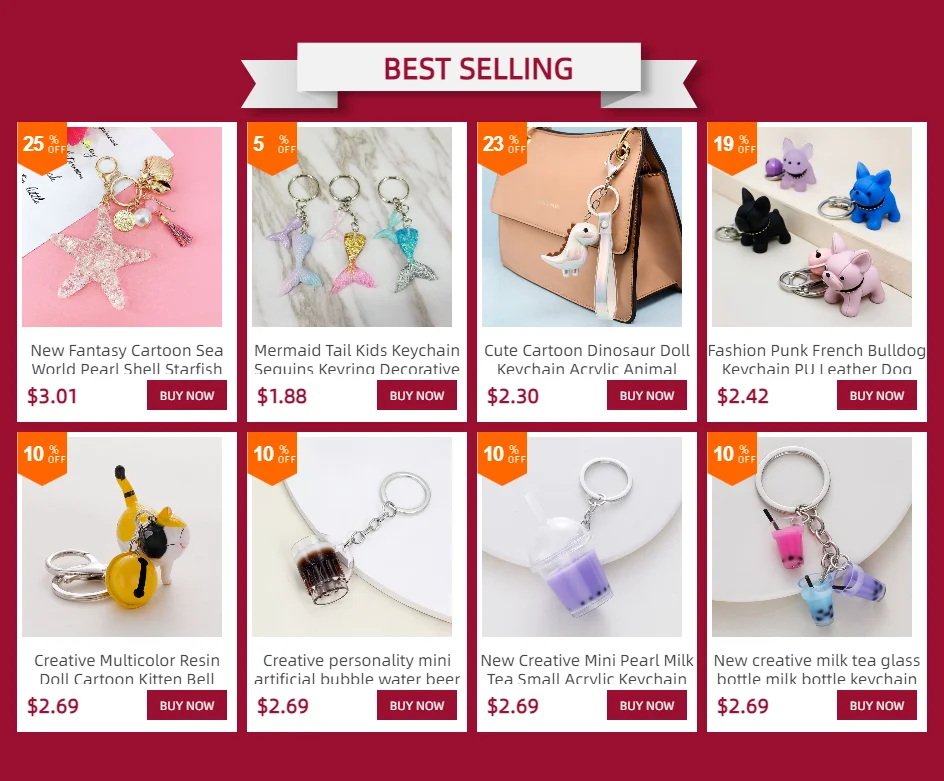Open the Creative personality mini beer title link
Screen dimensions: 944x781
click(357, 669)
